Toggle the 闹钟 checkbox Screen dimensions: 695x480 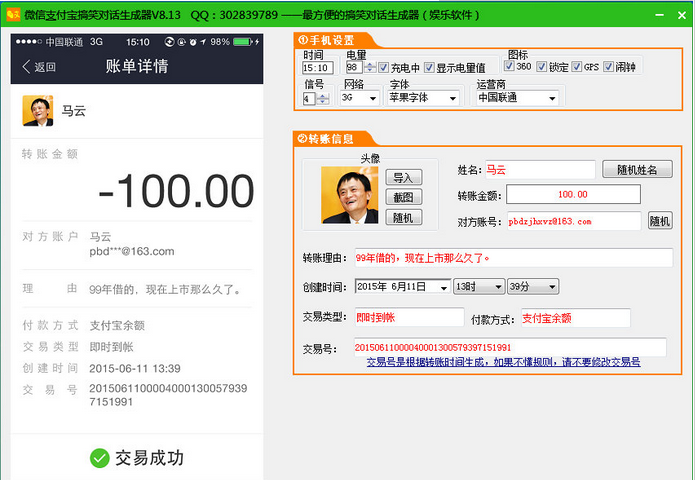pyautogui.click(x=609, y=67)
